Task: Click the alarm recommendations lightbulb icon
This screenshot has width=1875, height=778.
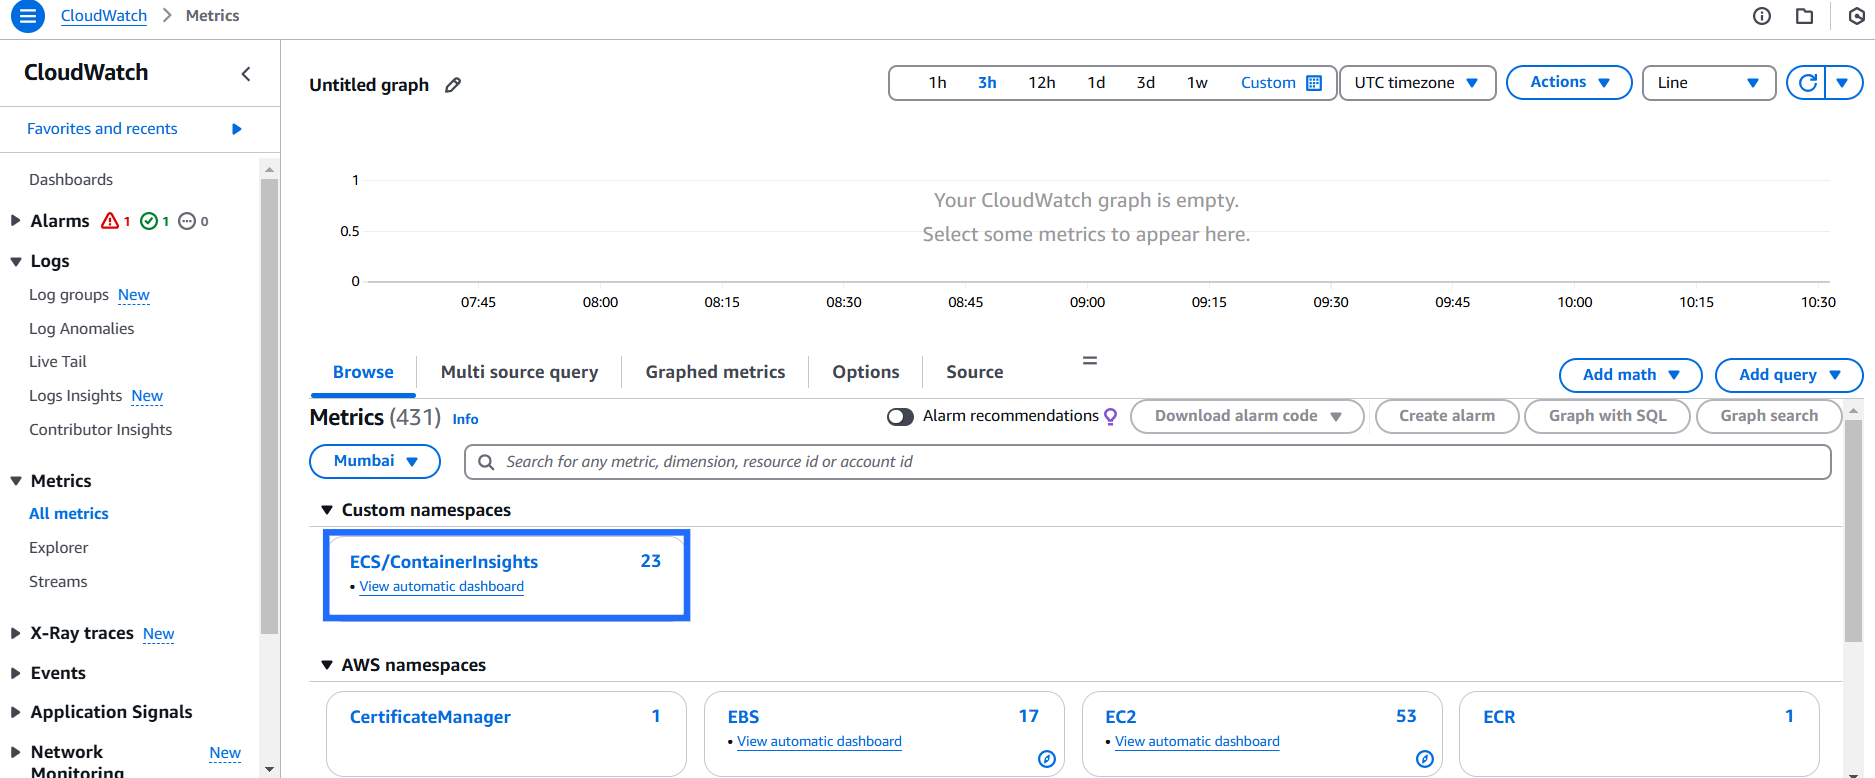Action: (1110, 416)
